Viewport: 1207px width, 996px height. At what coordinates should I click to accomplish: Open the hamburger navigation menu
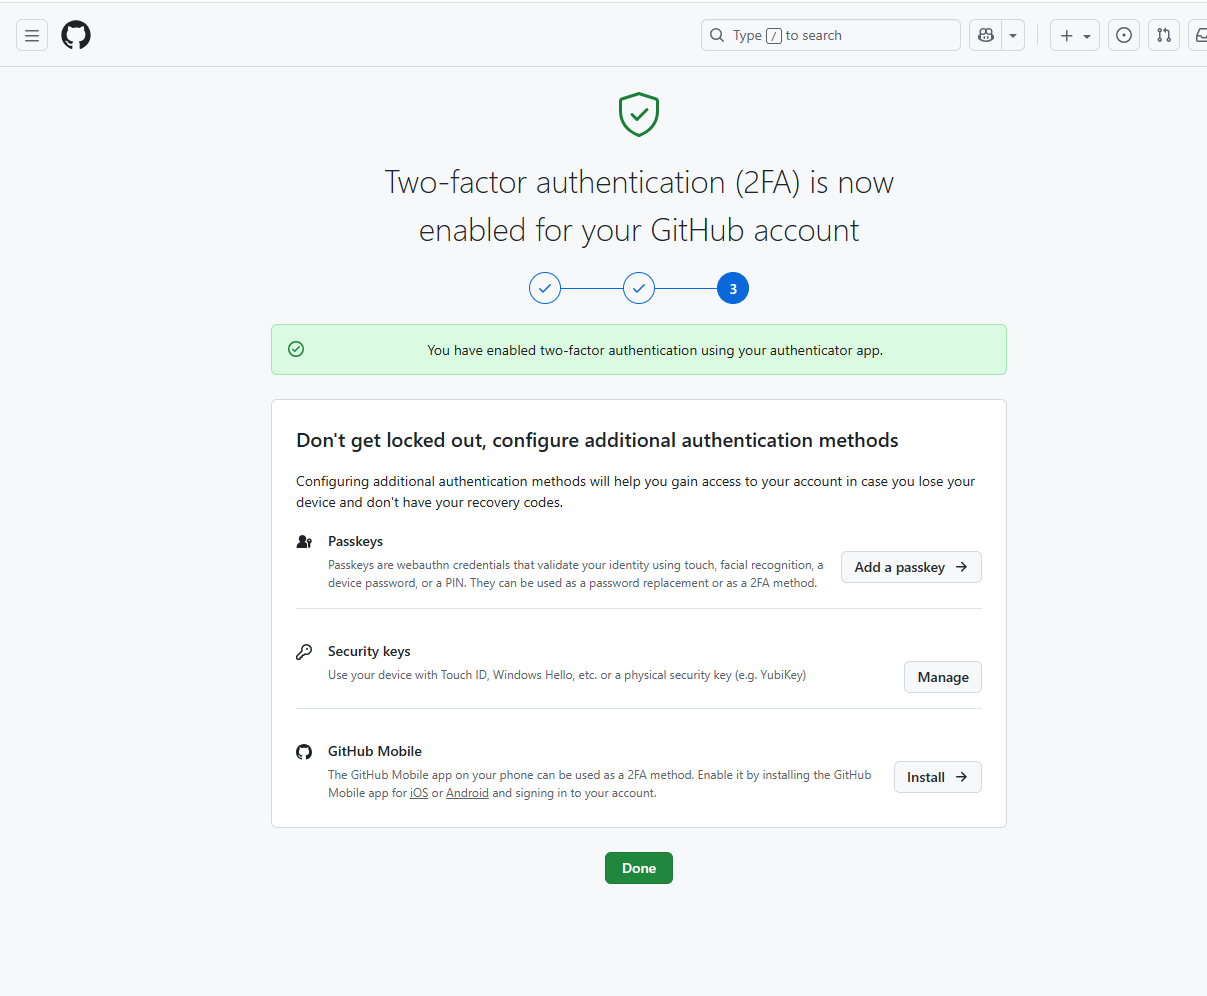(32, 35)
